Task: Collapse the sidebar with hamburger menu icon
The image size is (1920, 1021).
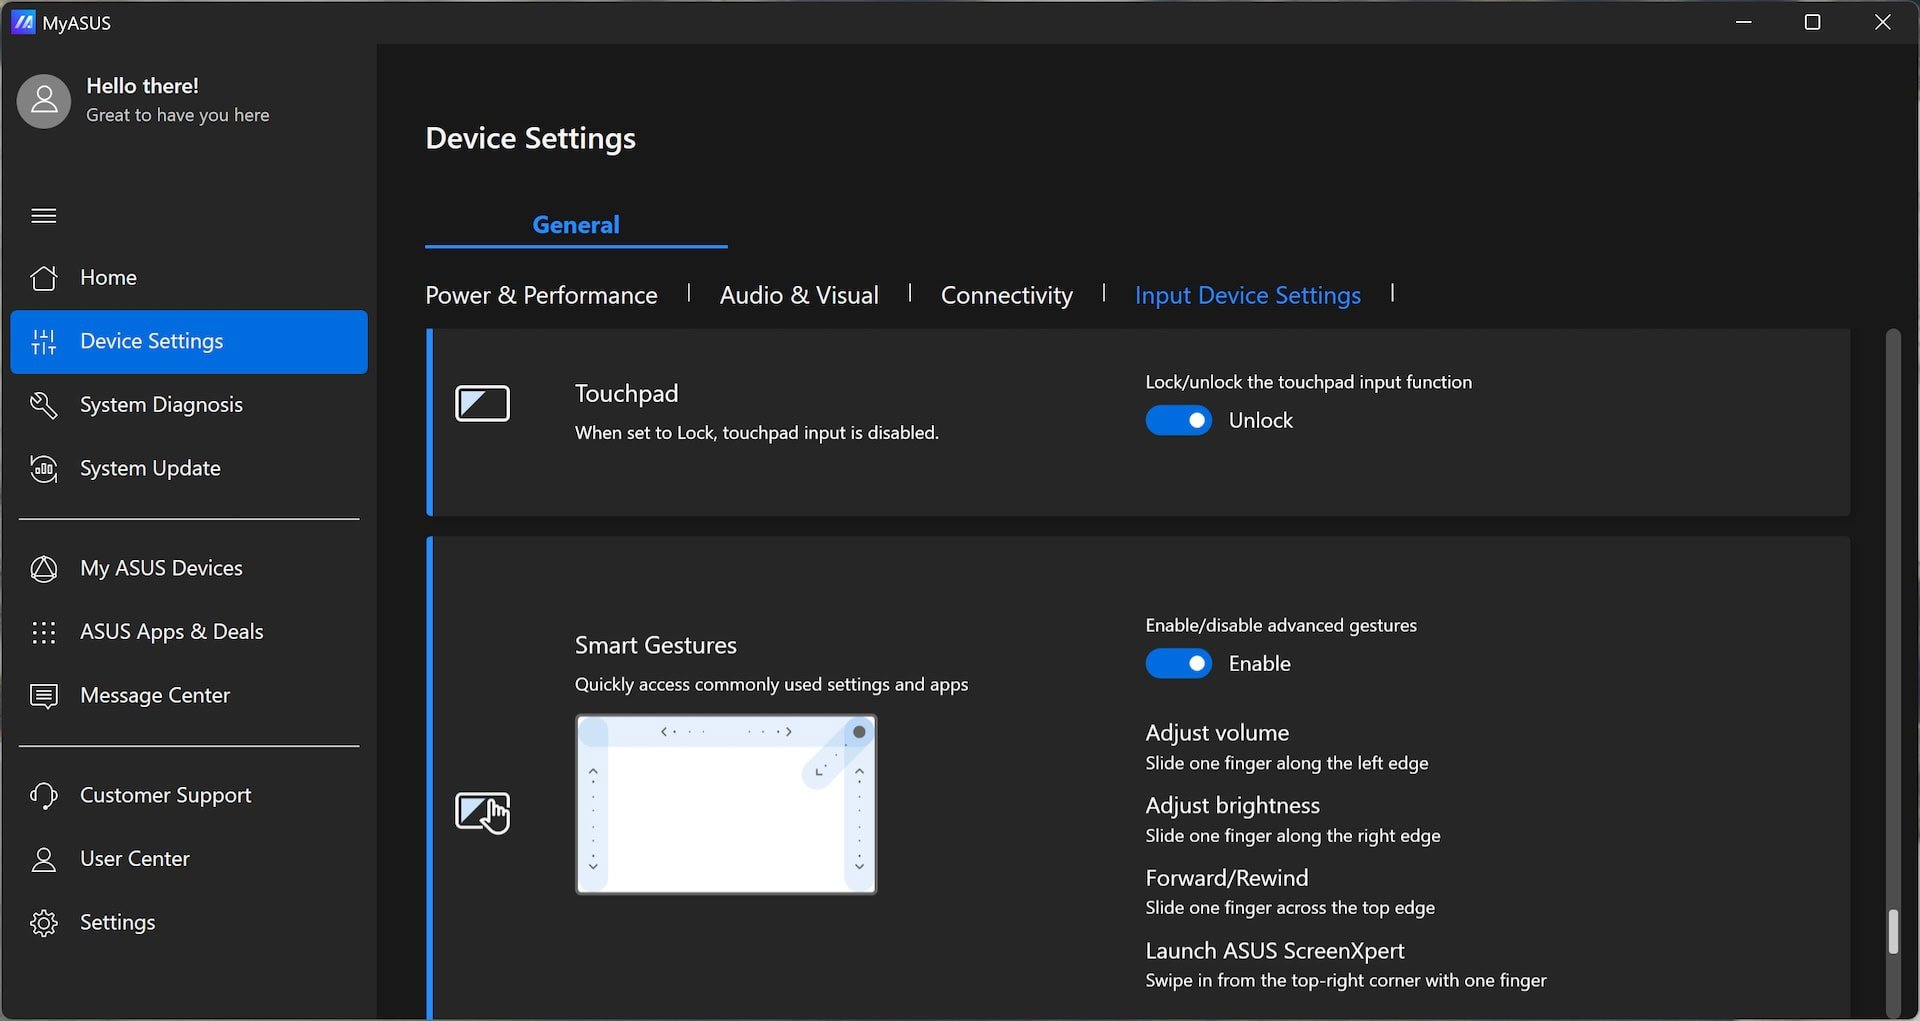Action: click(44, 216)
